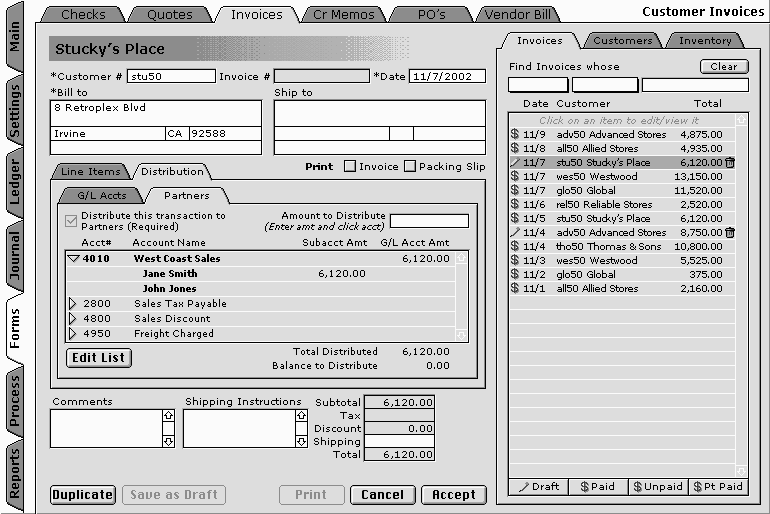Switch to the Line Items tab
The width and height of the screenshot is (770, 514).
point(91,171)
